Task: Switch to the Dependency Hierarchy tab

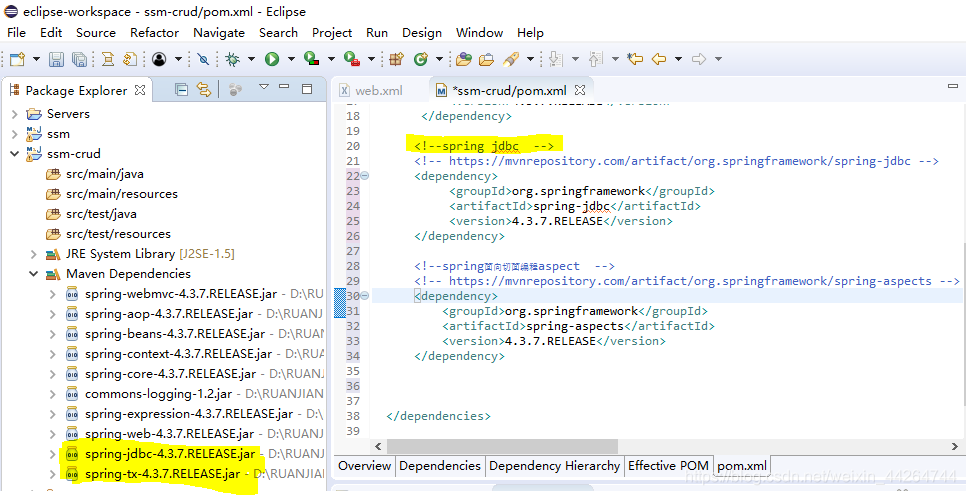Action: [554, 465]
